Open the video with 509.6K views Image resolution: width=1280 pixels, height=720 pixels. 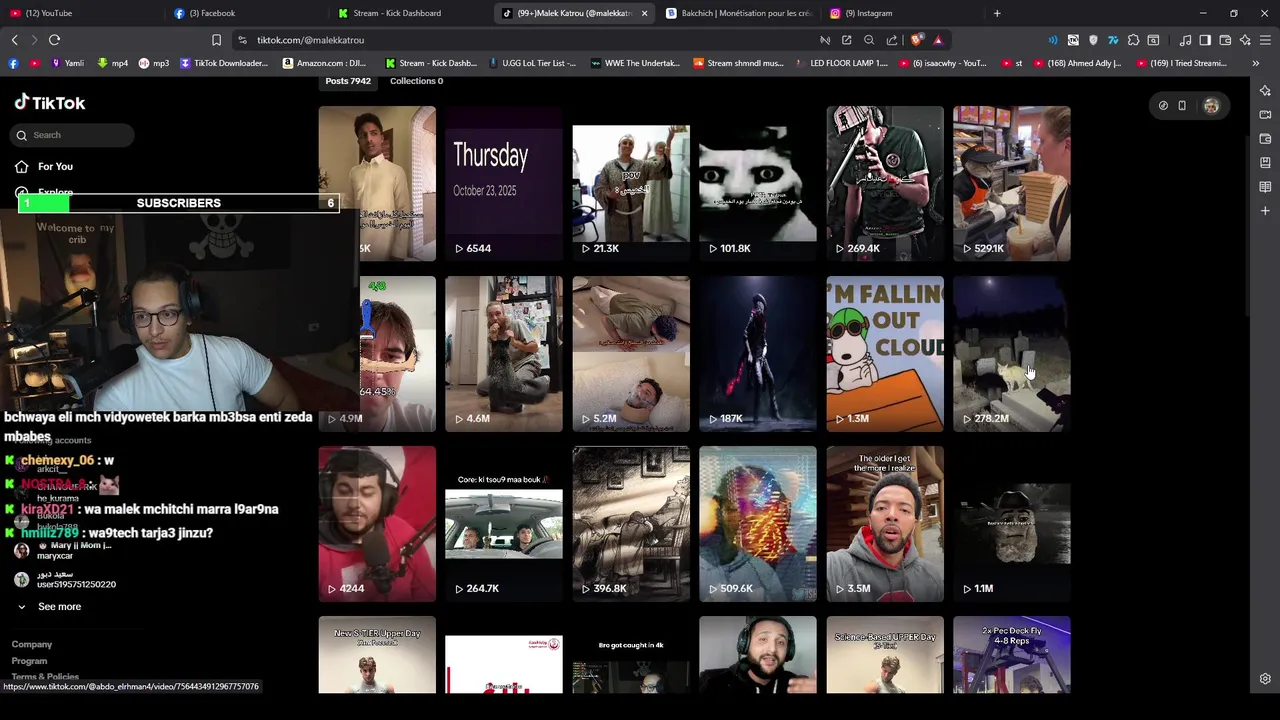(758, 524)
